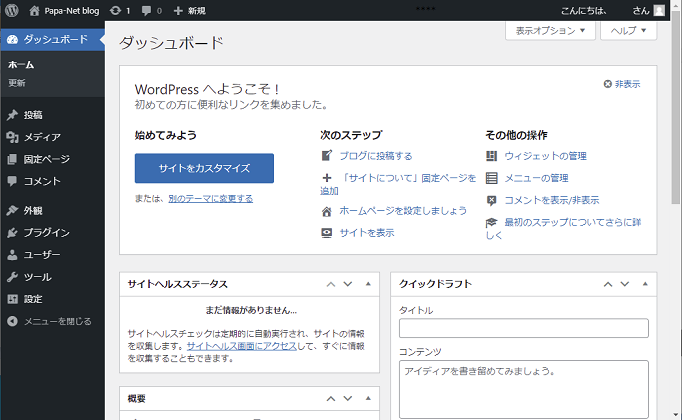
Task: Dismiss welcome panel with 非表示
Action: (x=622, y=84)
